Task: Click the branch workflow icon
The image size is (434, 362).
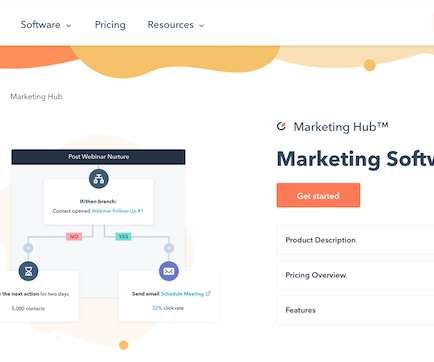Action: [99, 179]
